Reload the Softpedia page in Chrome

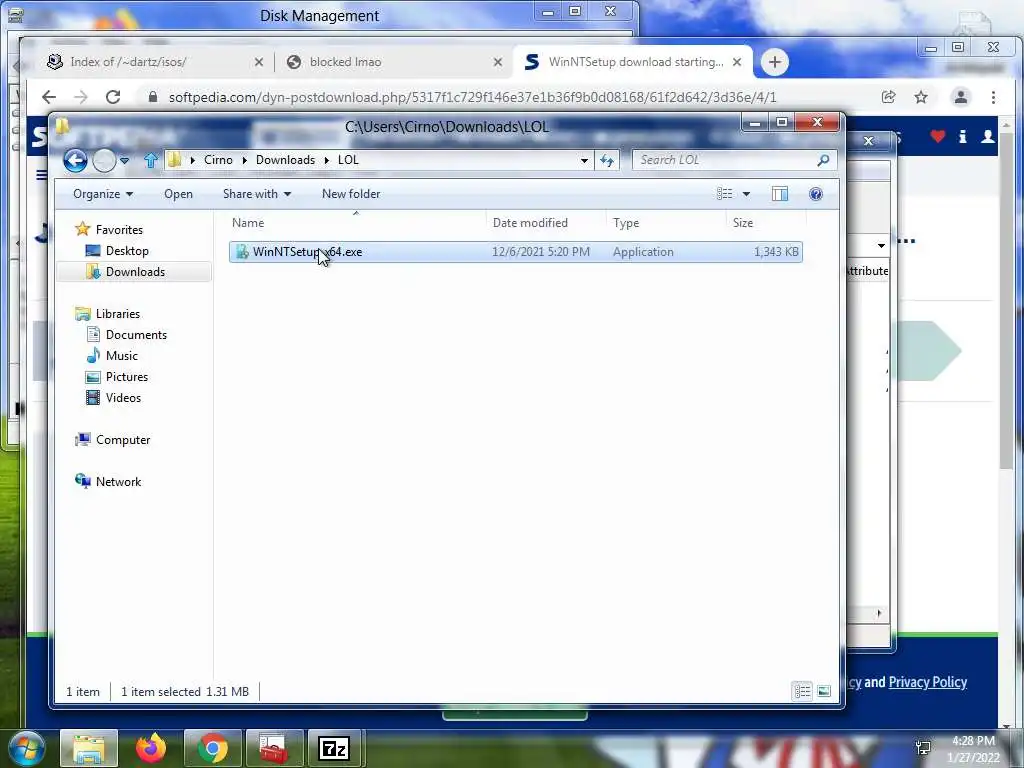[x=113, y=97]
